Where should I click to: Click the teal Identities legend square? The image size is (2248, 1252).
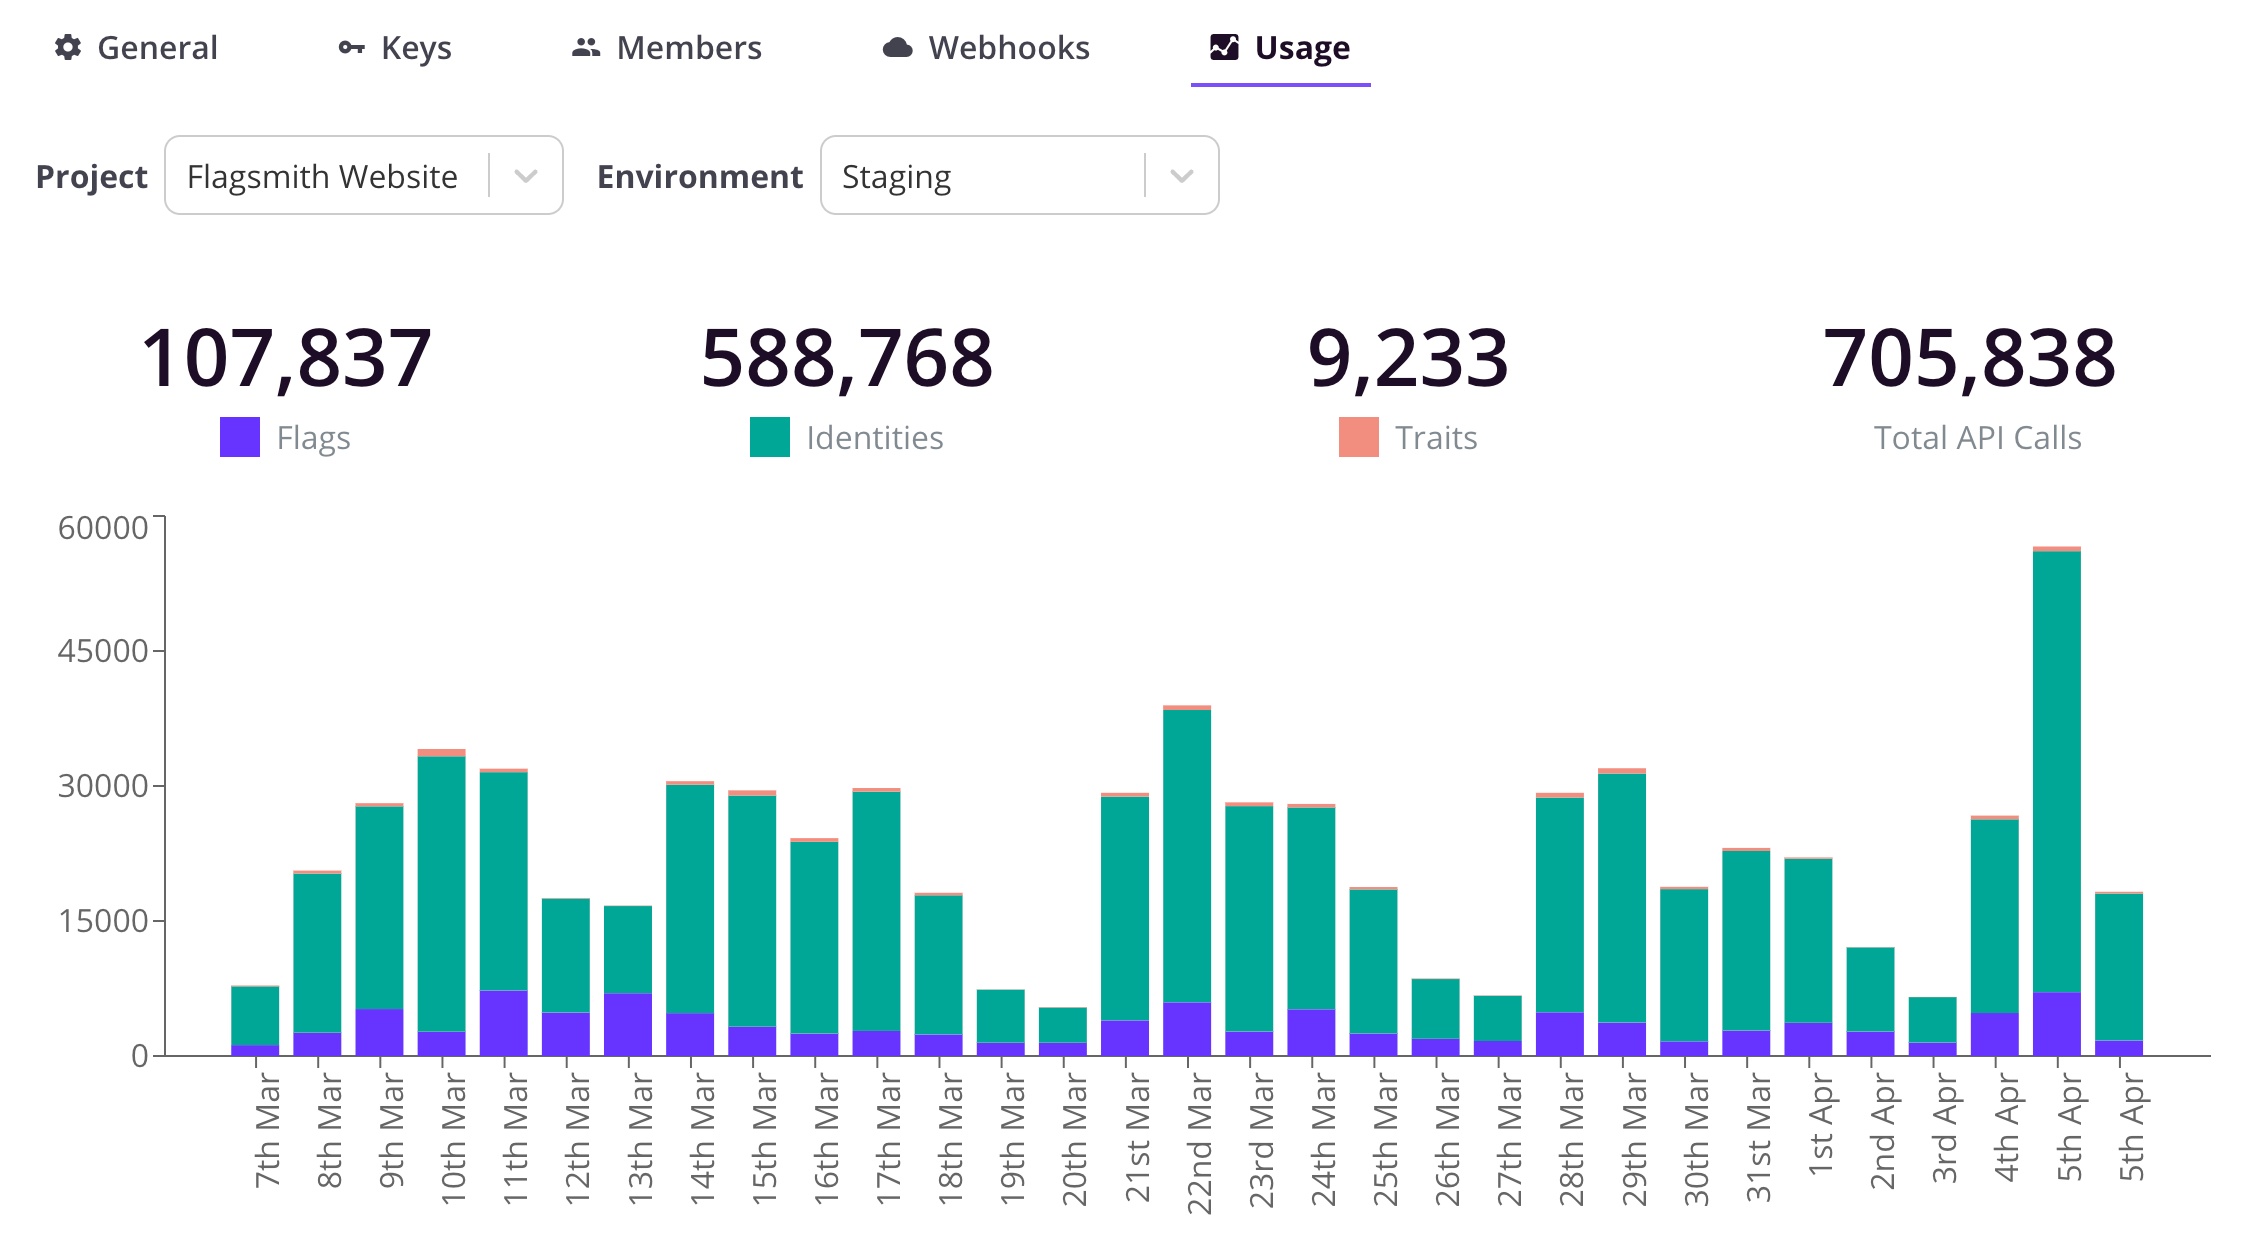point(769,436)
